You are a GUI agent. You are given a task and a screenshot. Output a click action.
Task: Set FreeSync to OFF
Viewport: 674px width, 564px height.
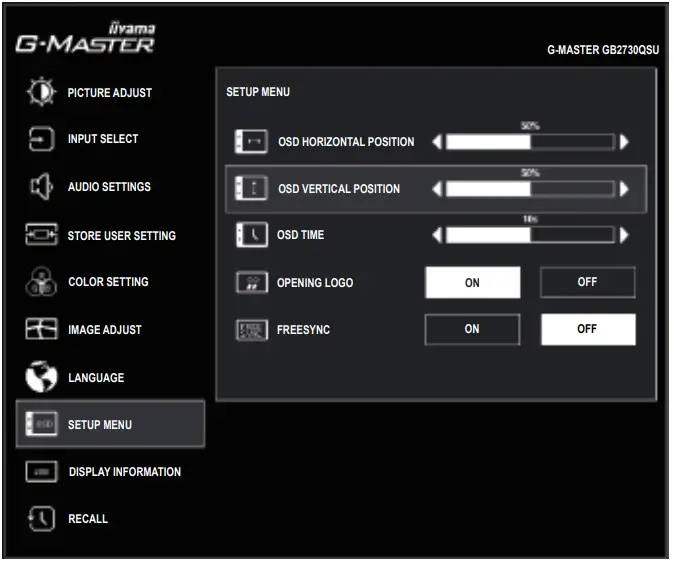click(x=588, y=329)
